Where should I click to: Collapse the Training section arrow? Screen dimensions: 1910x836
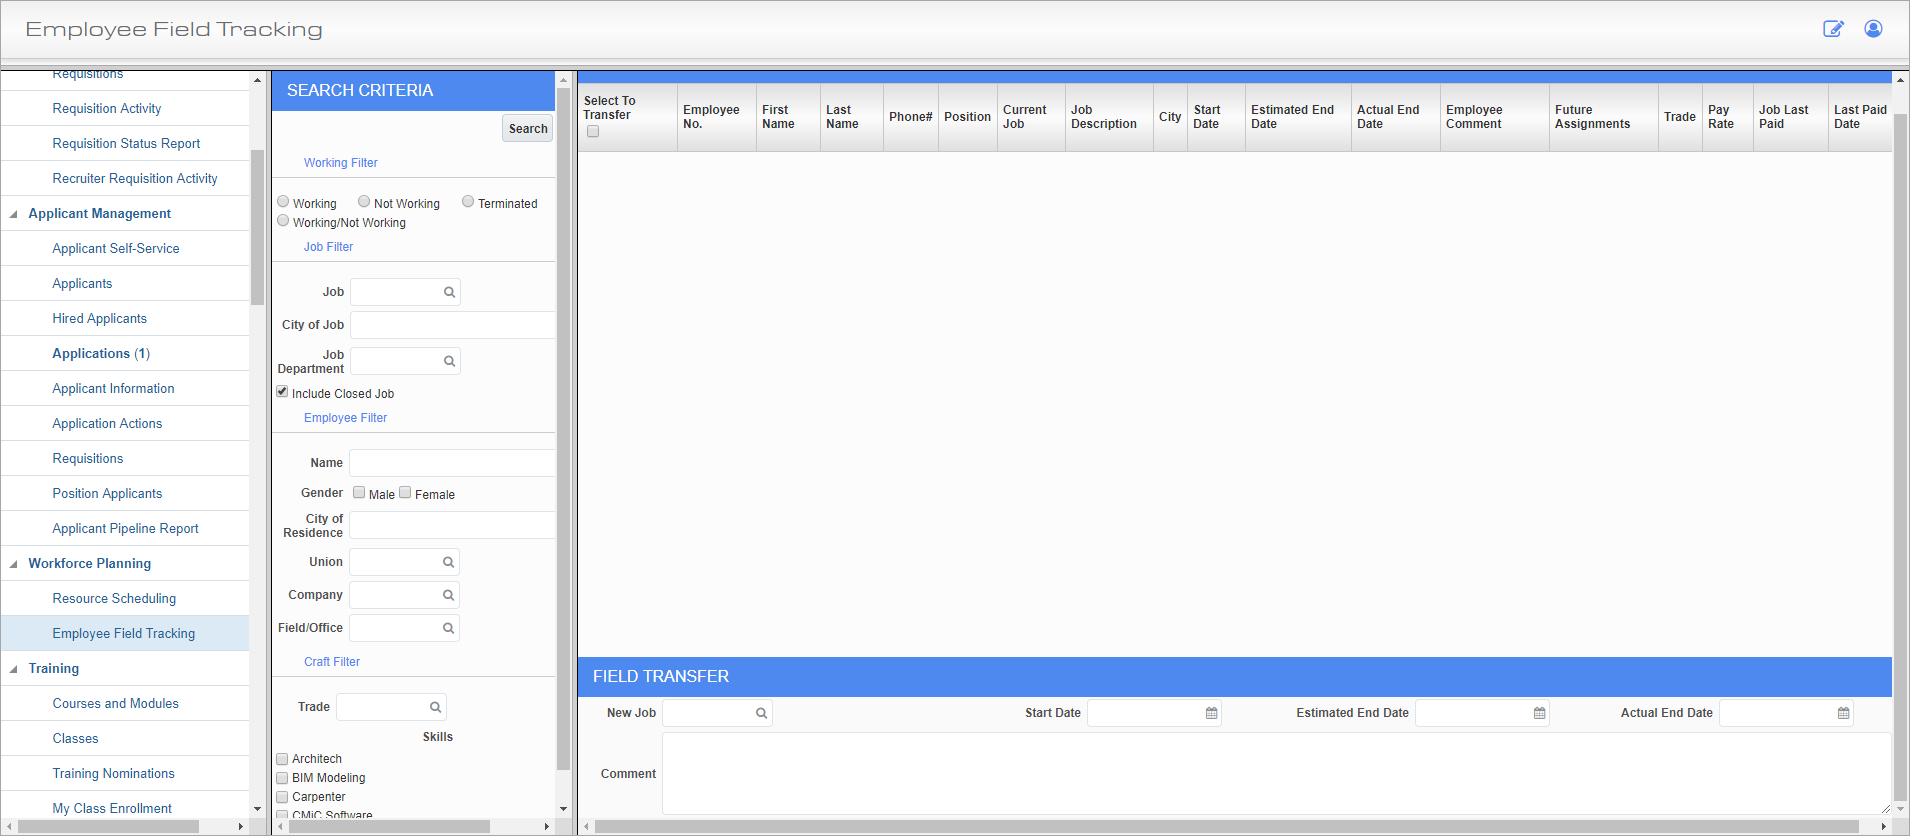tap(14, 669)
